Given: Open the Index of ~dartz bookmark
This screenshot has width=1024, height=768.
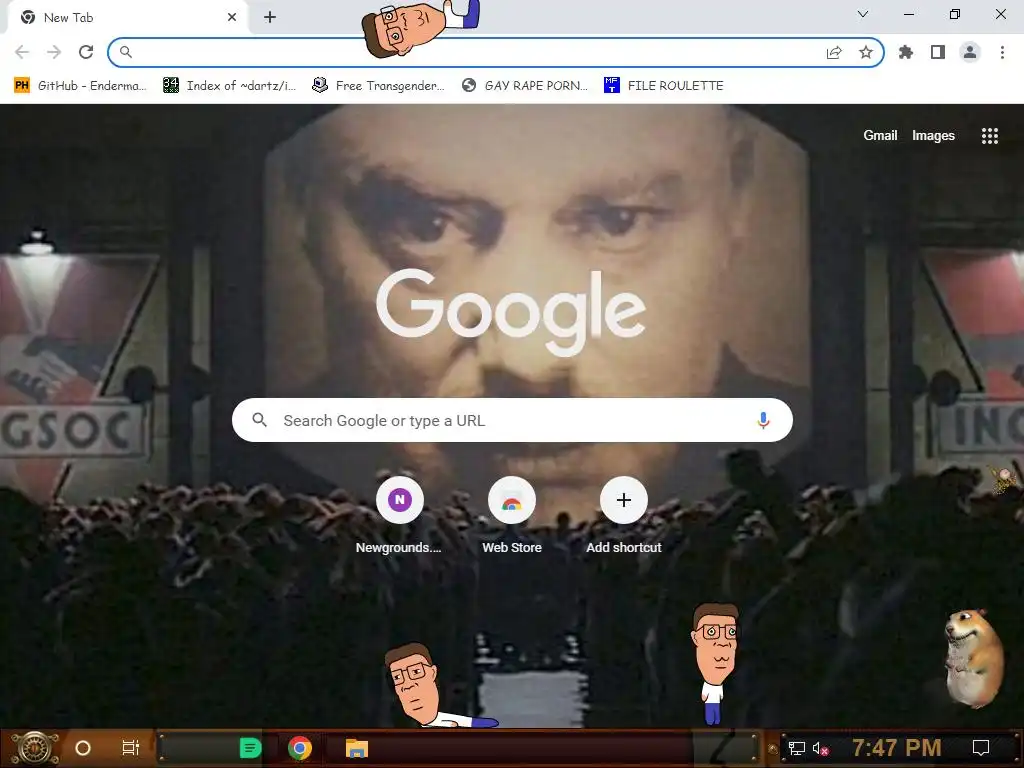Looking at the screenshot, I should point(229,86).
